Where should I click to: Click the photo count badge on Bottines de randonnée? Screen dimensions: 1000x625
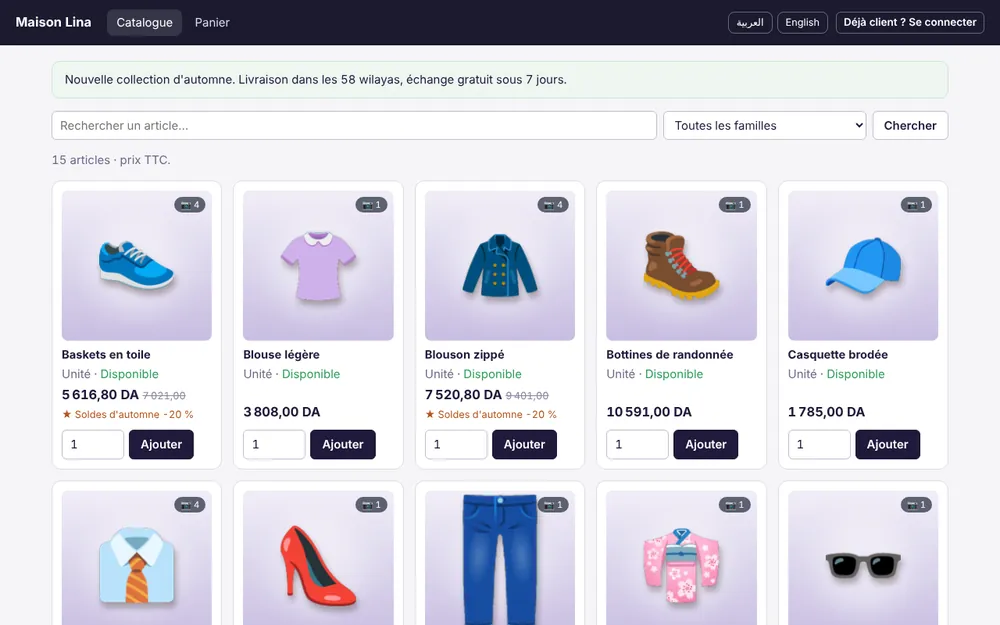coord(735,205)
